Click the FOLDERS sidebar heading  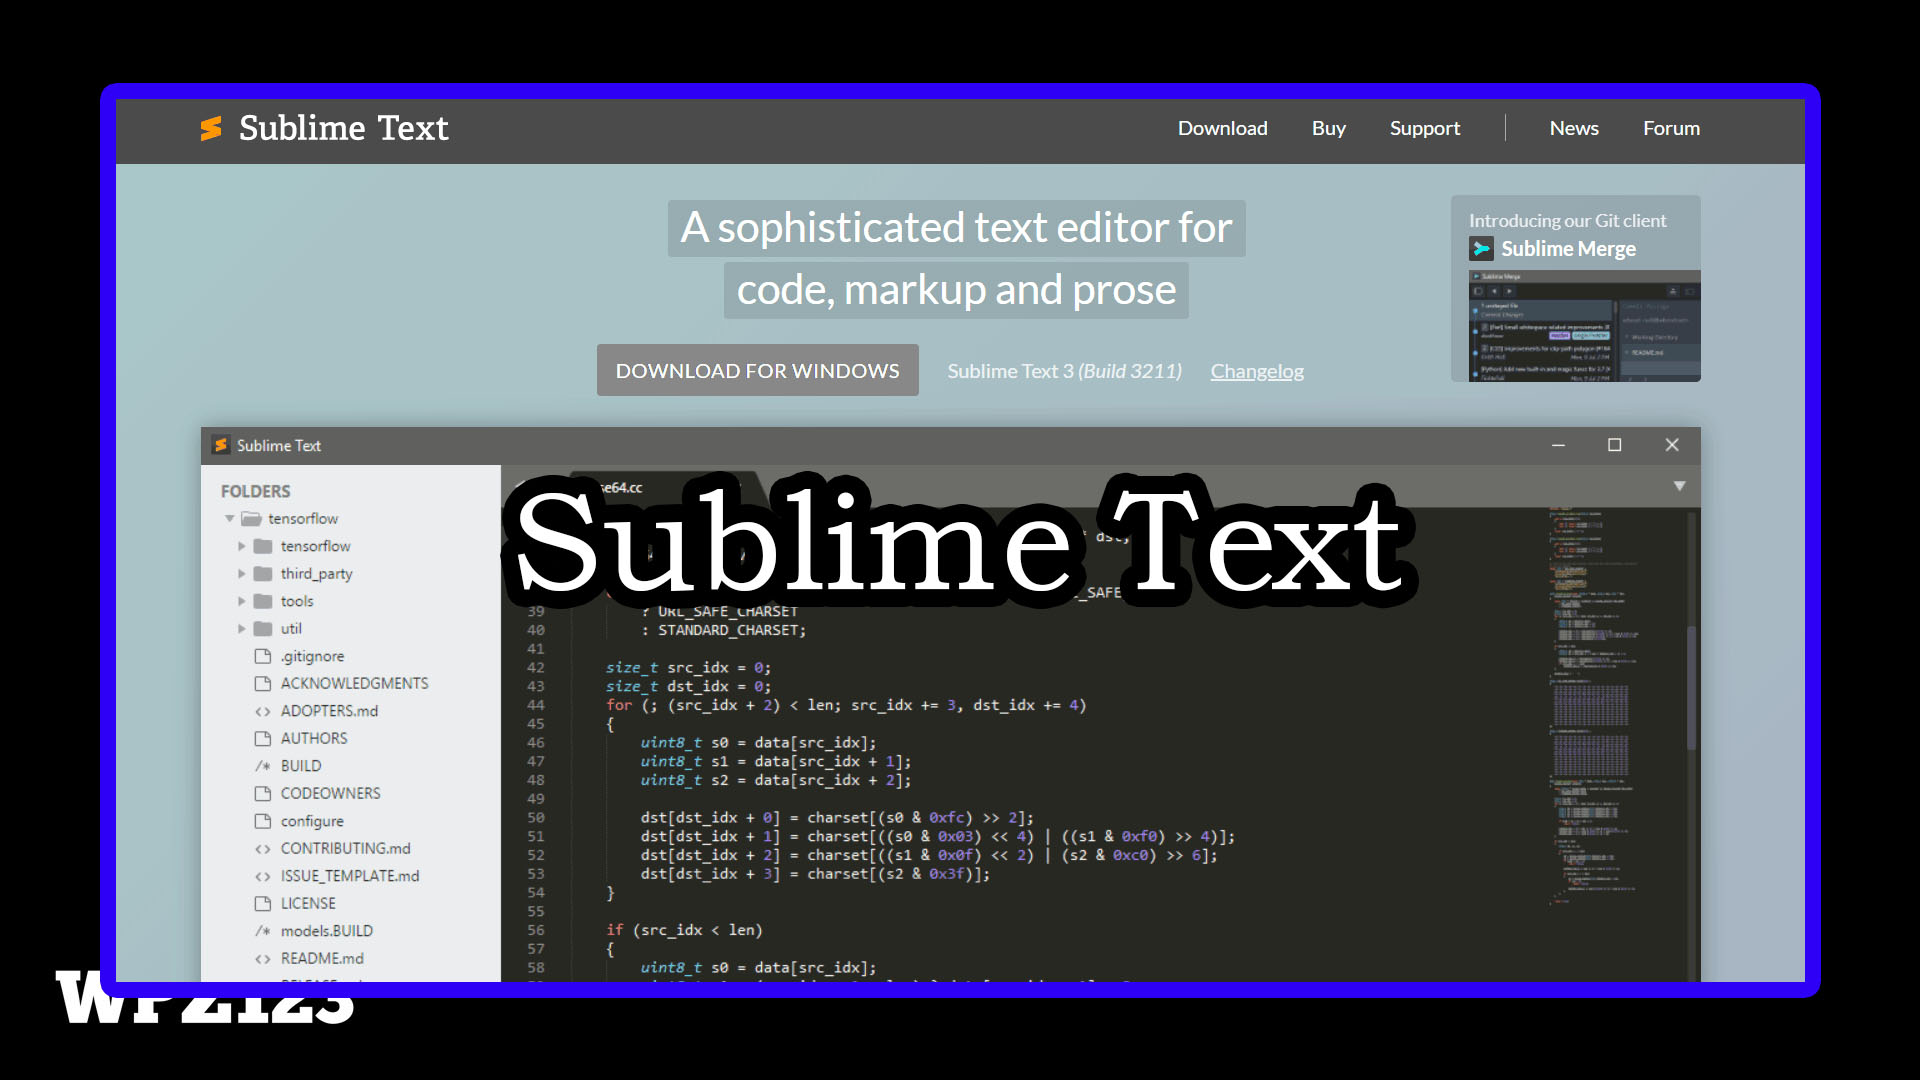click(255, 491)
